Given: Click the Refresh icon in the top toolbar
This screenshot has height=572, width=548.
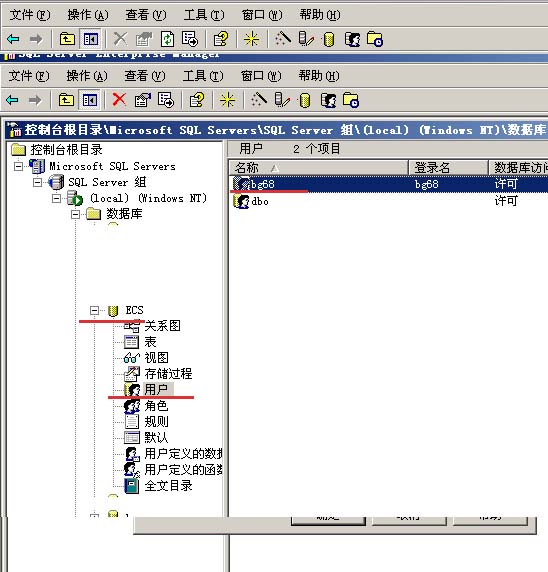Looking at the screenshot, I should pos(167,39).
